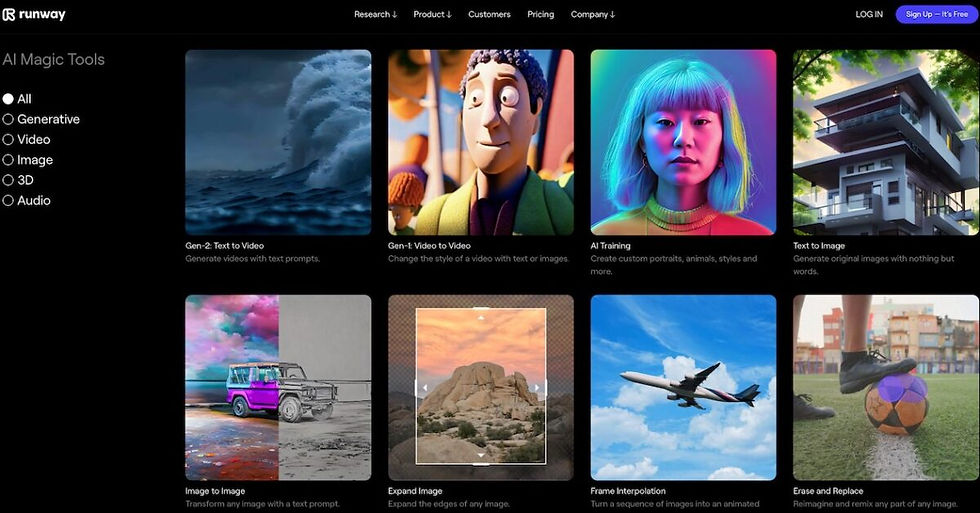Select the Audio filter radio button
This screenshot has height=513, width=980.
click(8, 201)
